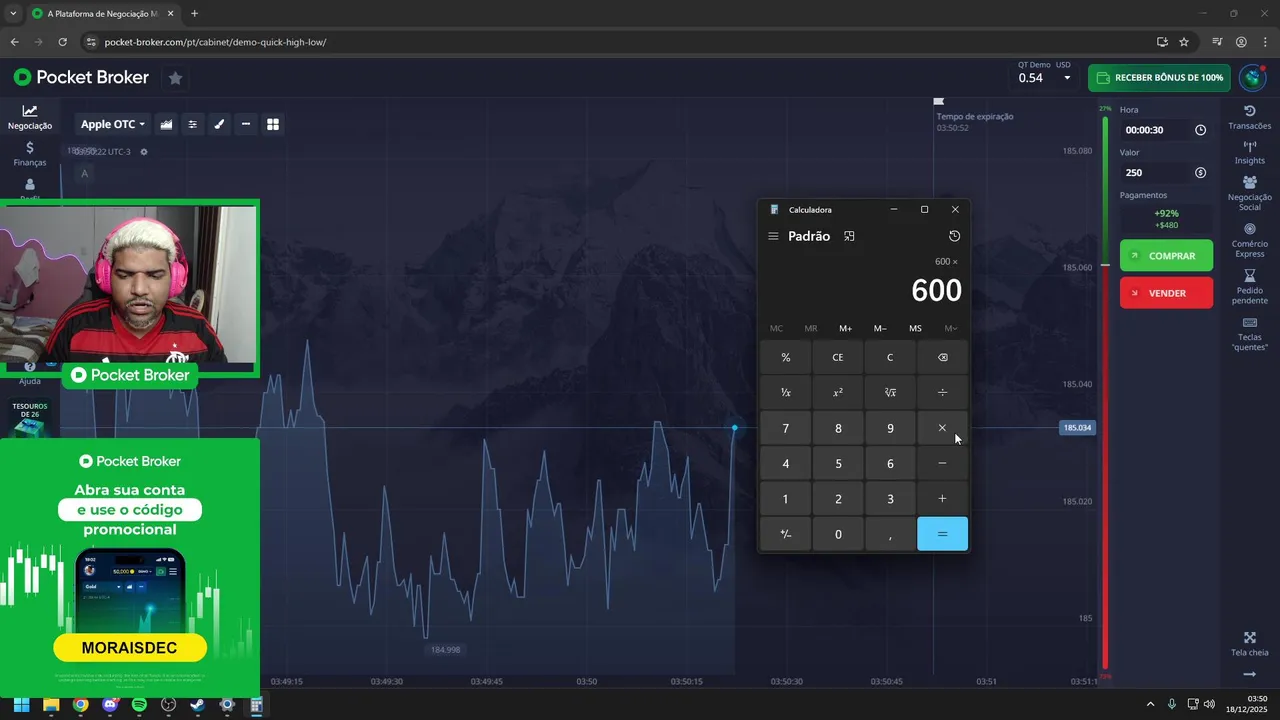Bookmark this page star in address bar
Screen dimensions: 1280x720
click(1184, 42)
